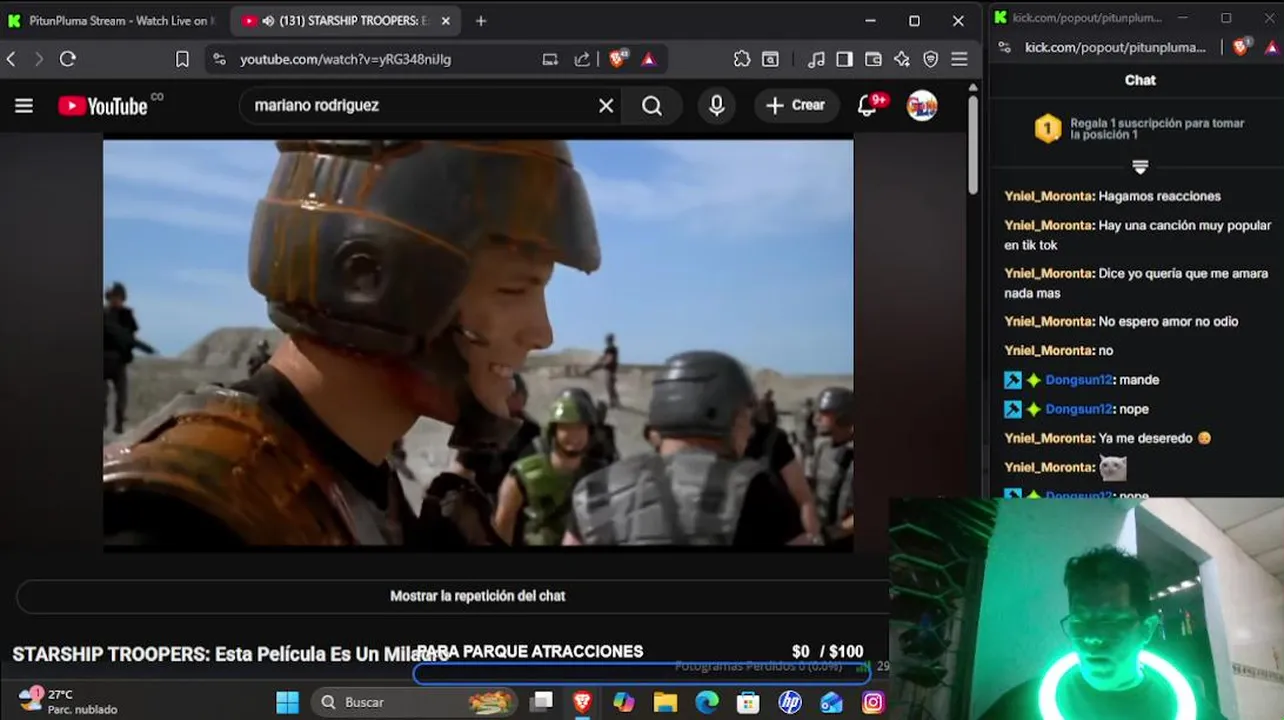Open Dongsun12's name on mande message

1079,380
